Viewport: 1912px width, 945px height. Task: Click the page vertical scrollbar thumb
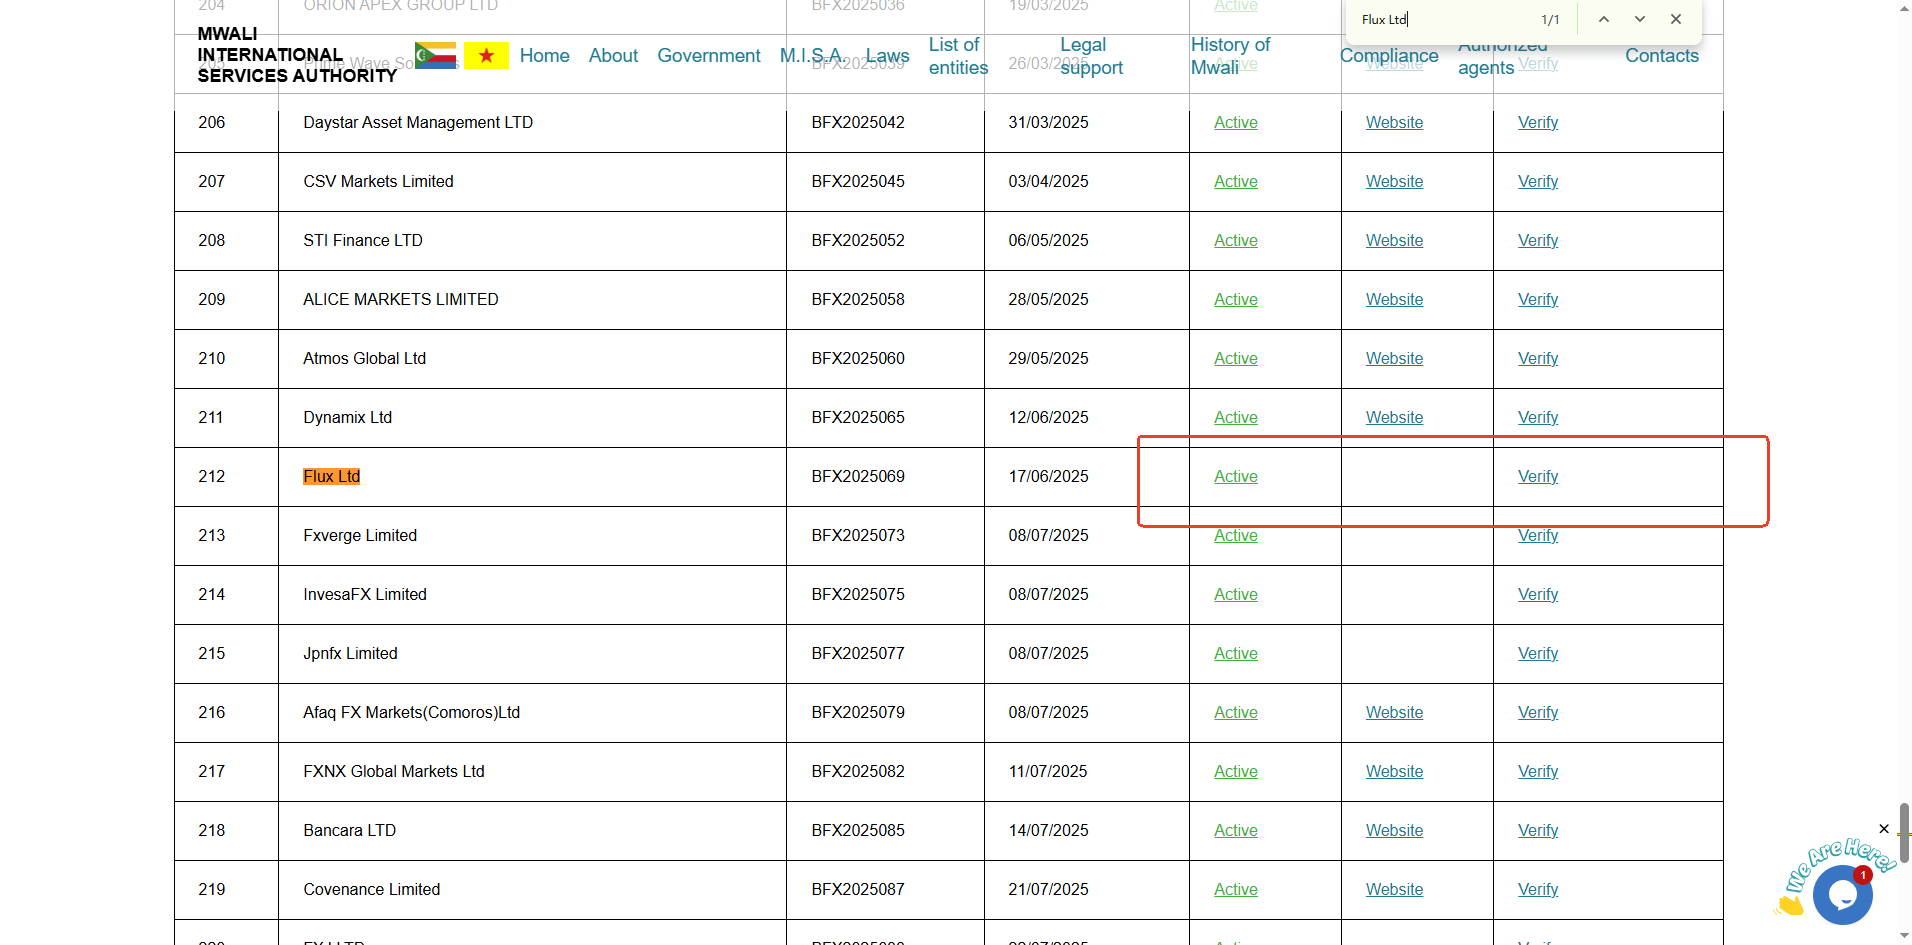point(1904,832)
